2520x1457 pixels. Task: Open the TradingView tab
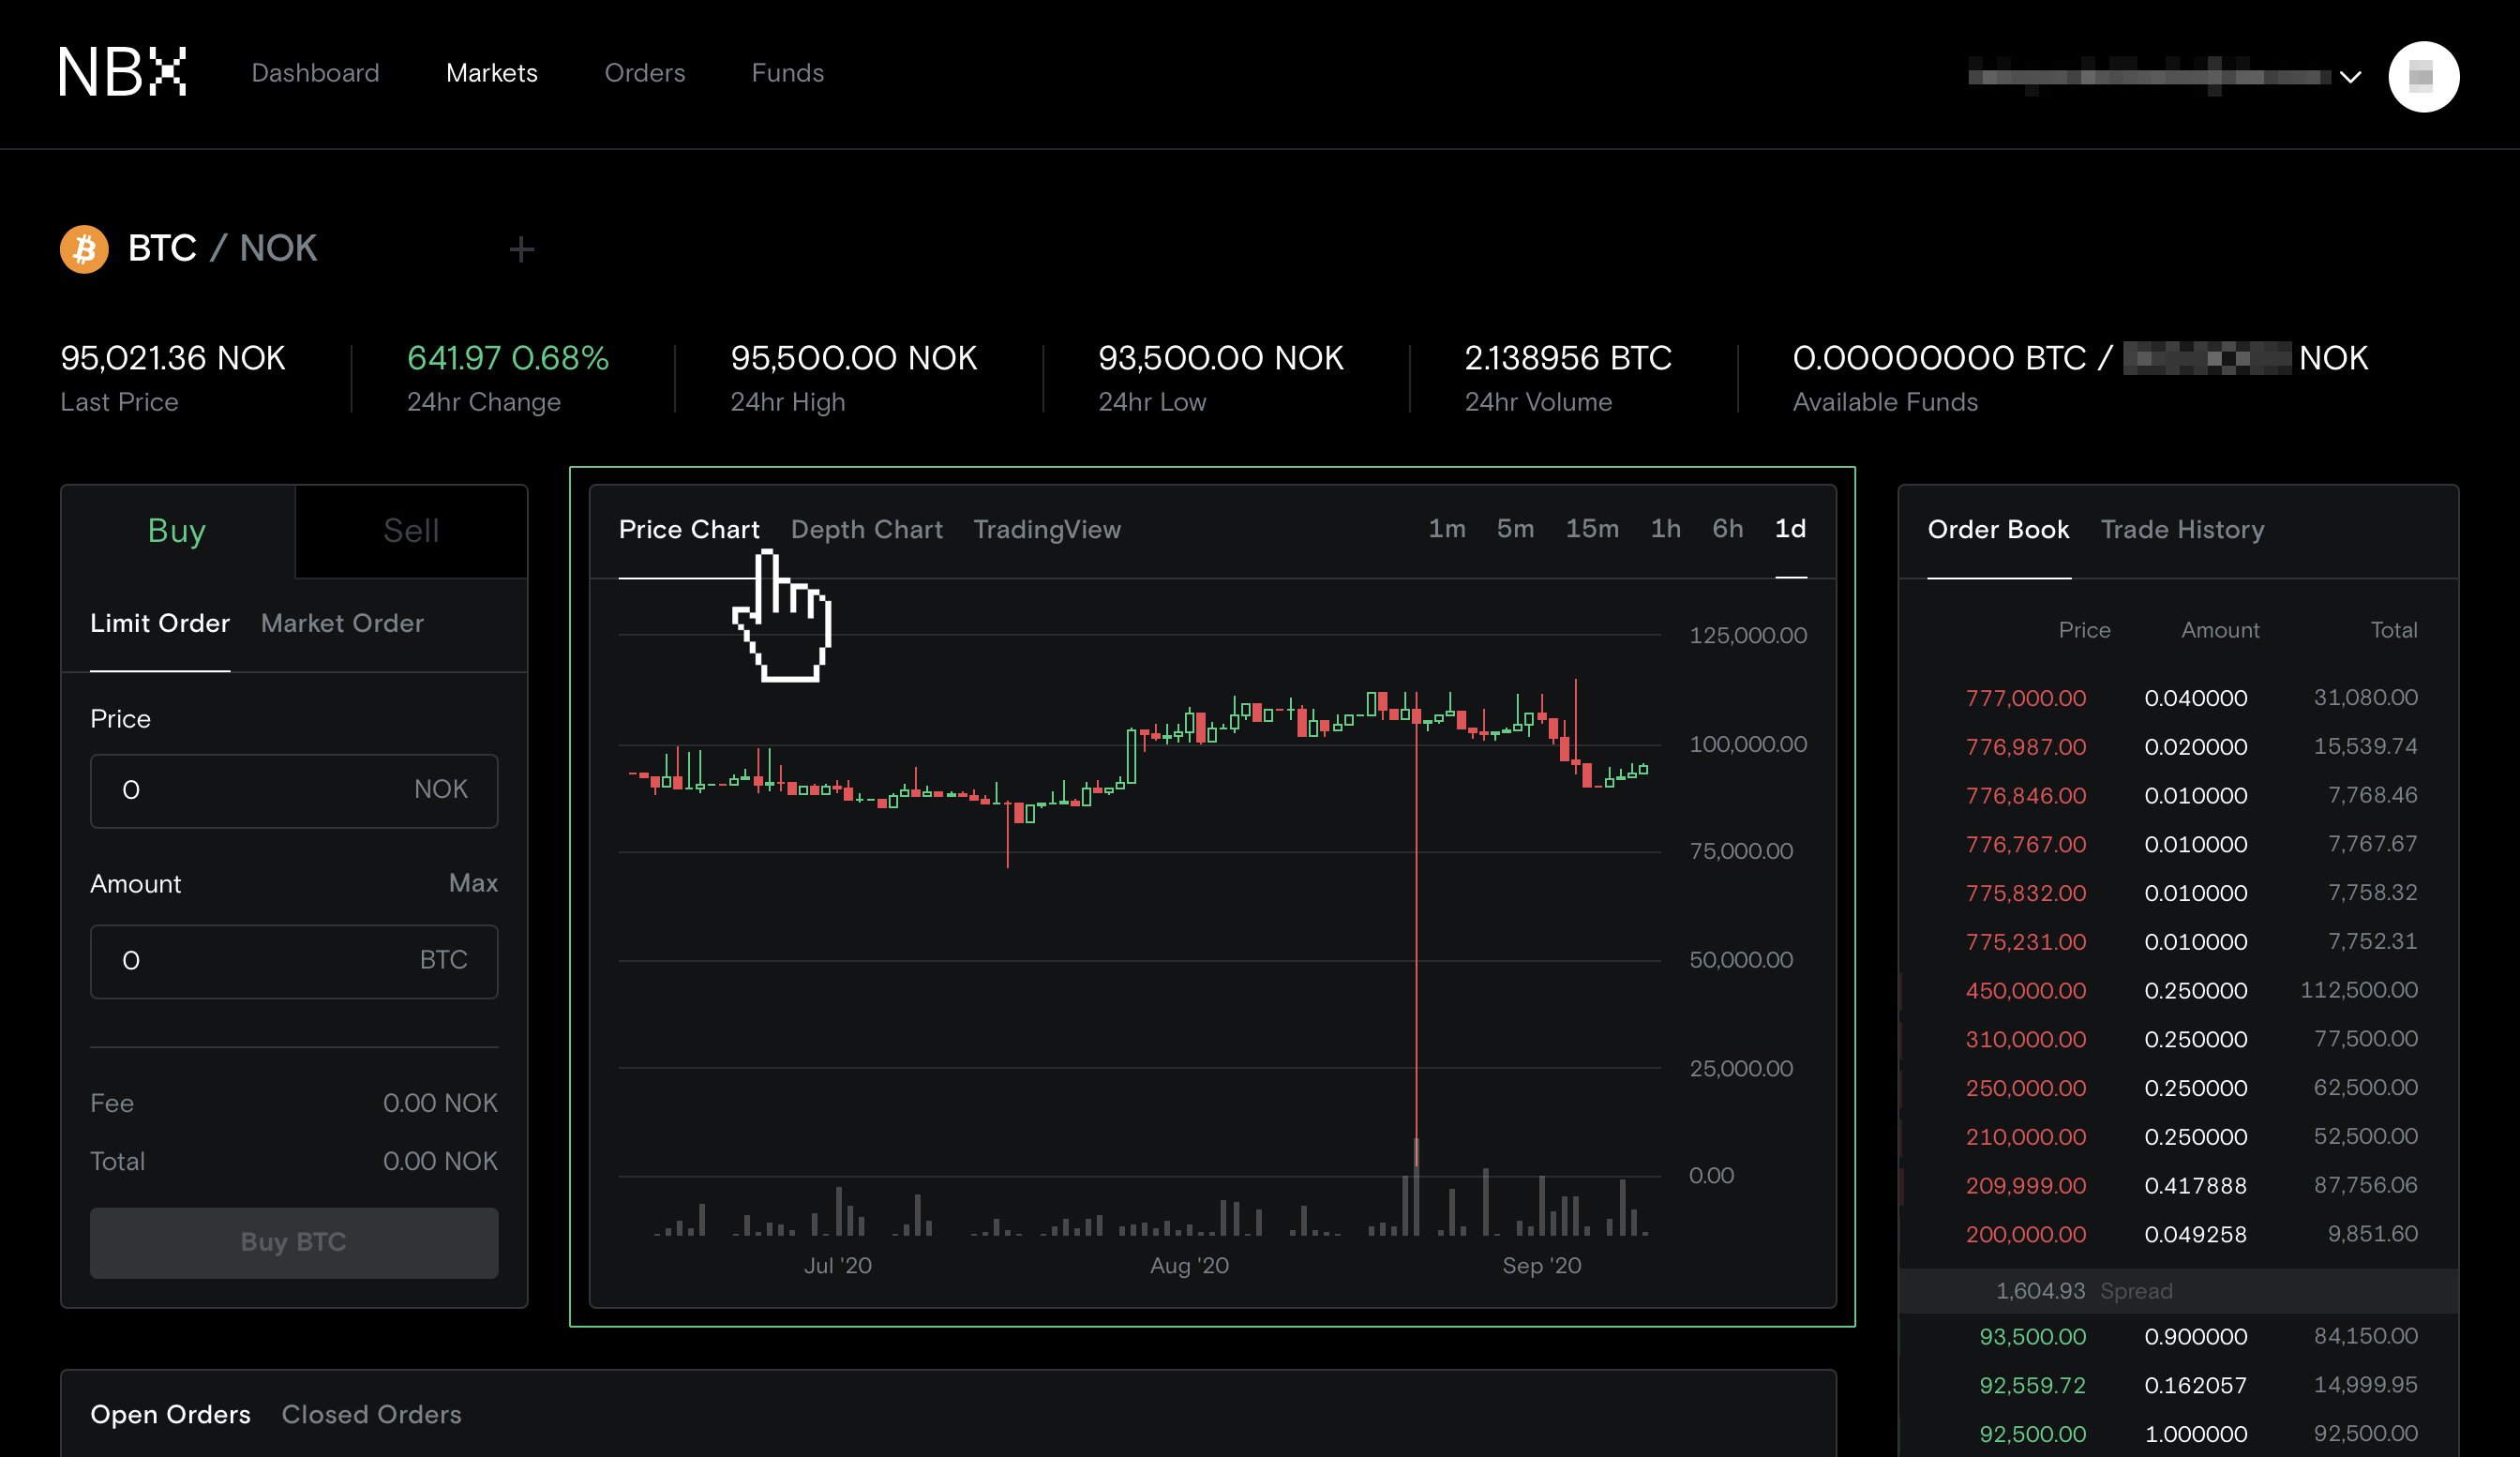[1046, 529]
